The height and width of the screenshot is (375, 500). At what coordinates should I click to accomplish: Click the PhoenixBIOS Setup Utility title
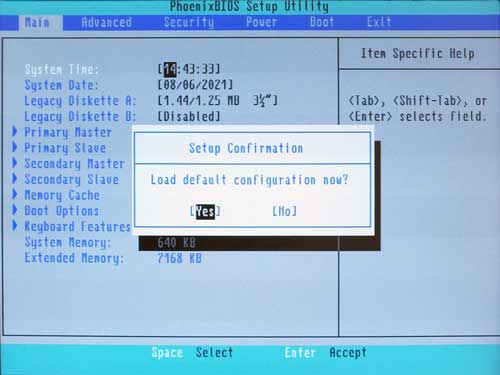tap(249, 6)
